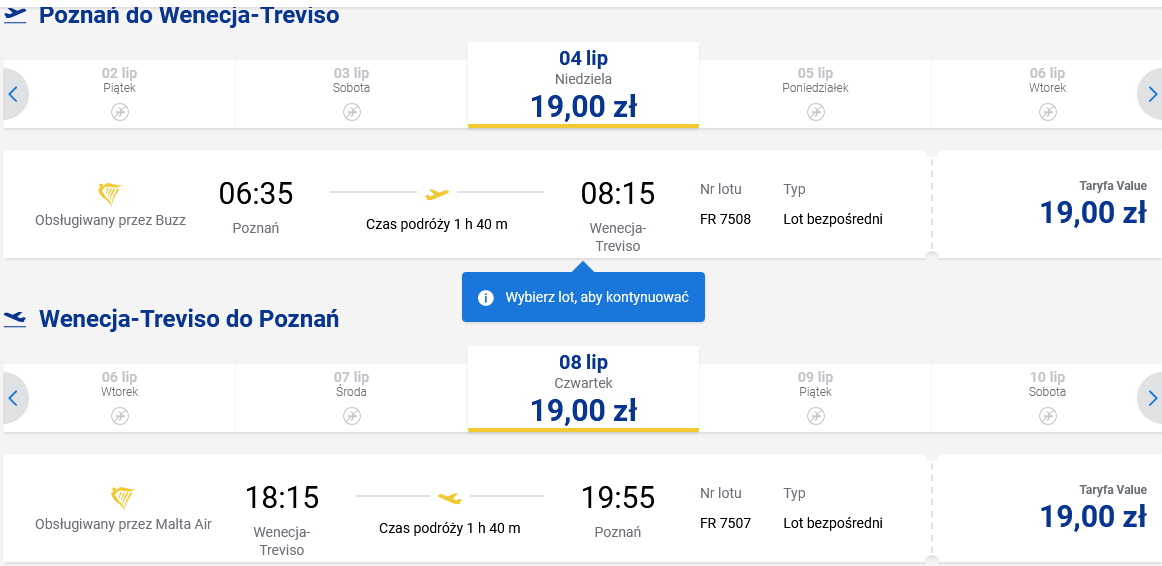This screenshot has height=566, width=1162.
Task: Click the Ryanair harp logo on Buzz flight
Action: [110, 195]
